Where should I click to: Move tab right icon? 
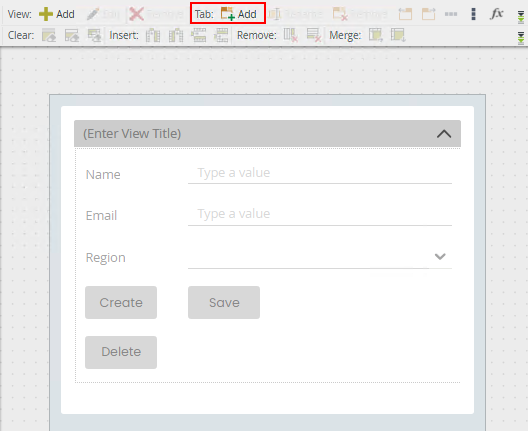(428, 14)
